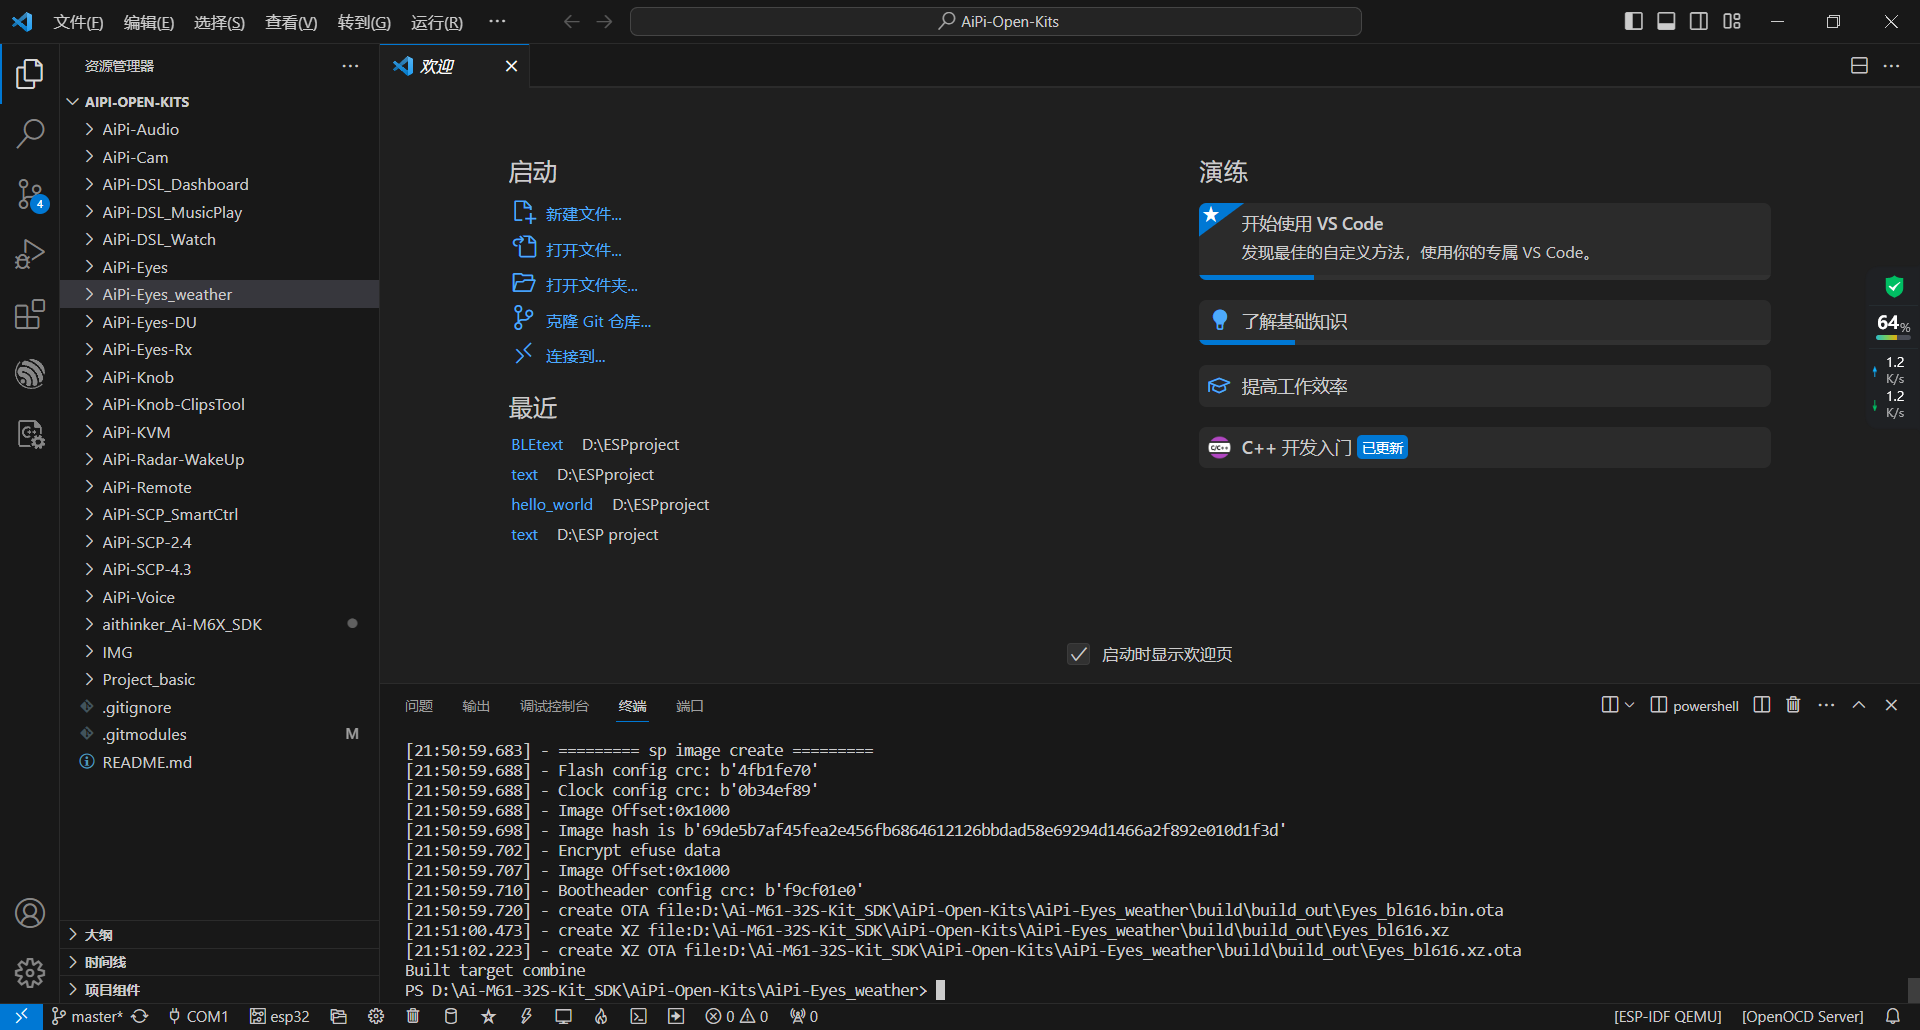
Task: Click the master* branch in status bar
Action: (86, 1016)
